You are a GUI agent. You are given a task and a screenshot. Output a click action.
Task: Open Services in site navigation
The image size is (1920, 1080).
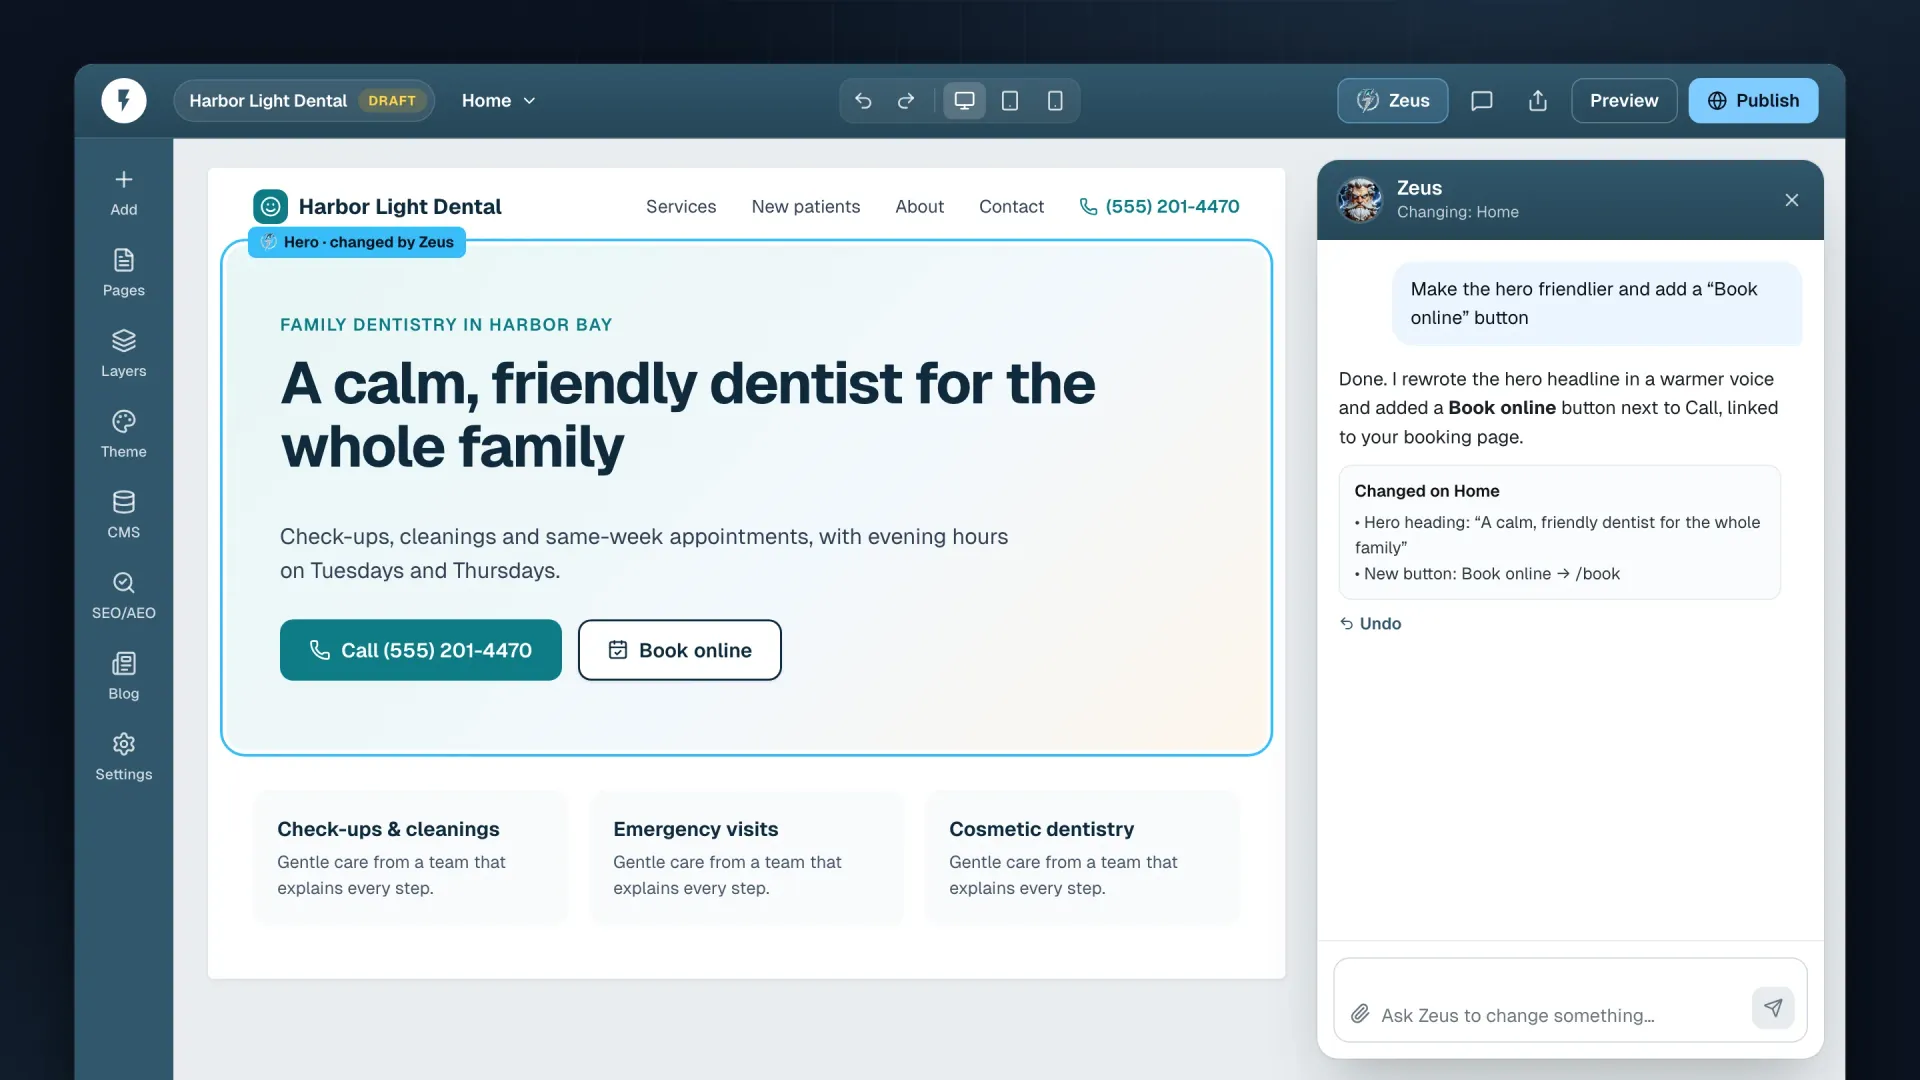coord(681,206)
